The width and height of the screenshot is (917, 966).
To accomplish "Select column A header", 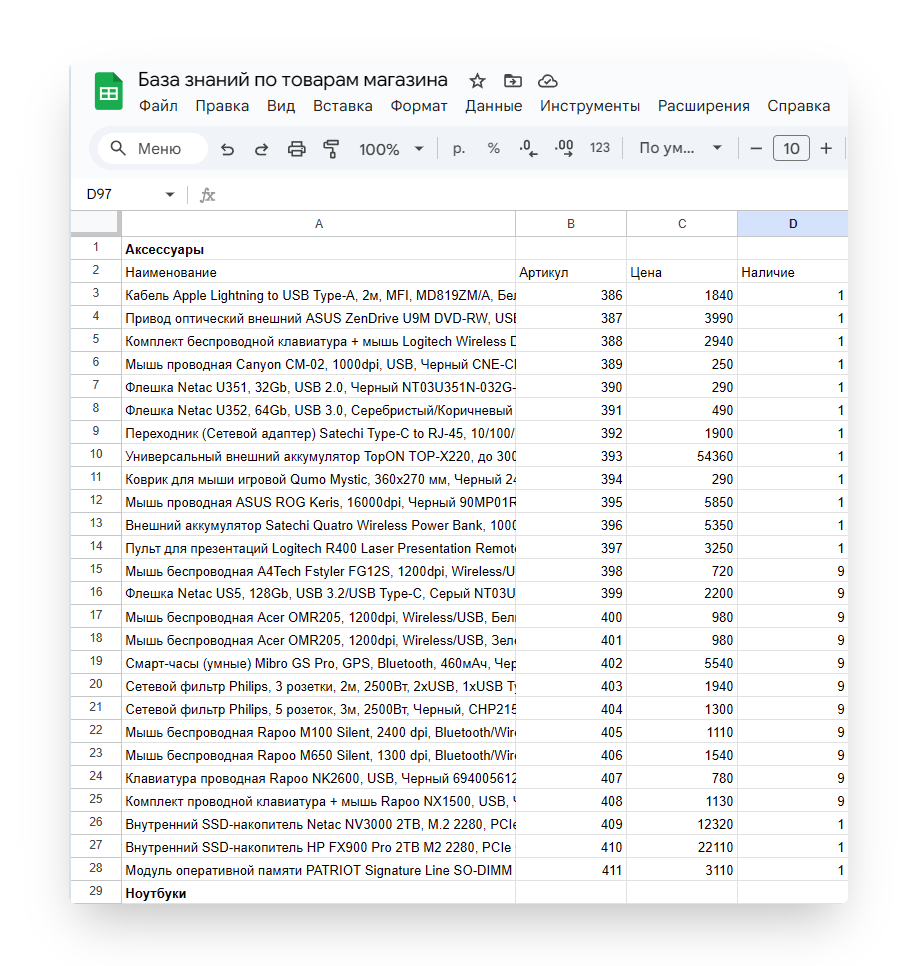I will pyautogui.click(x=319, y=224).
